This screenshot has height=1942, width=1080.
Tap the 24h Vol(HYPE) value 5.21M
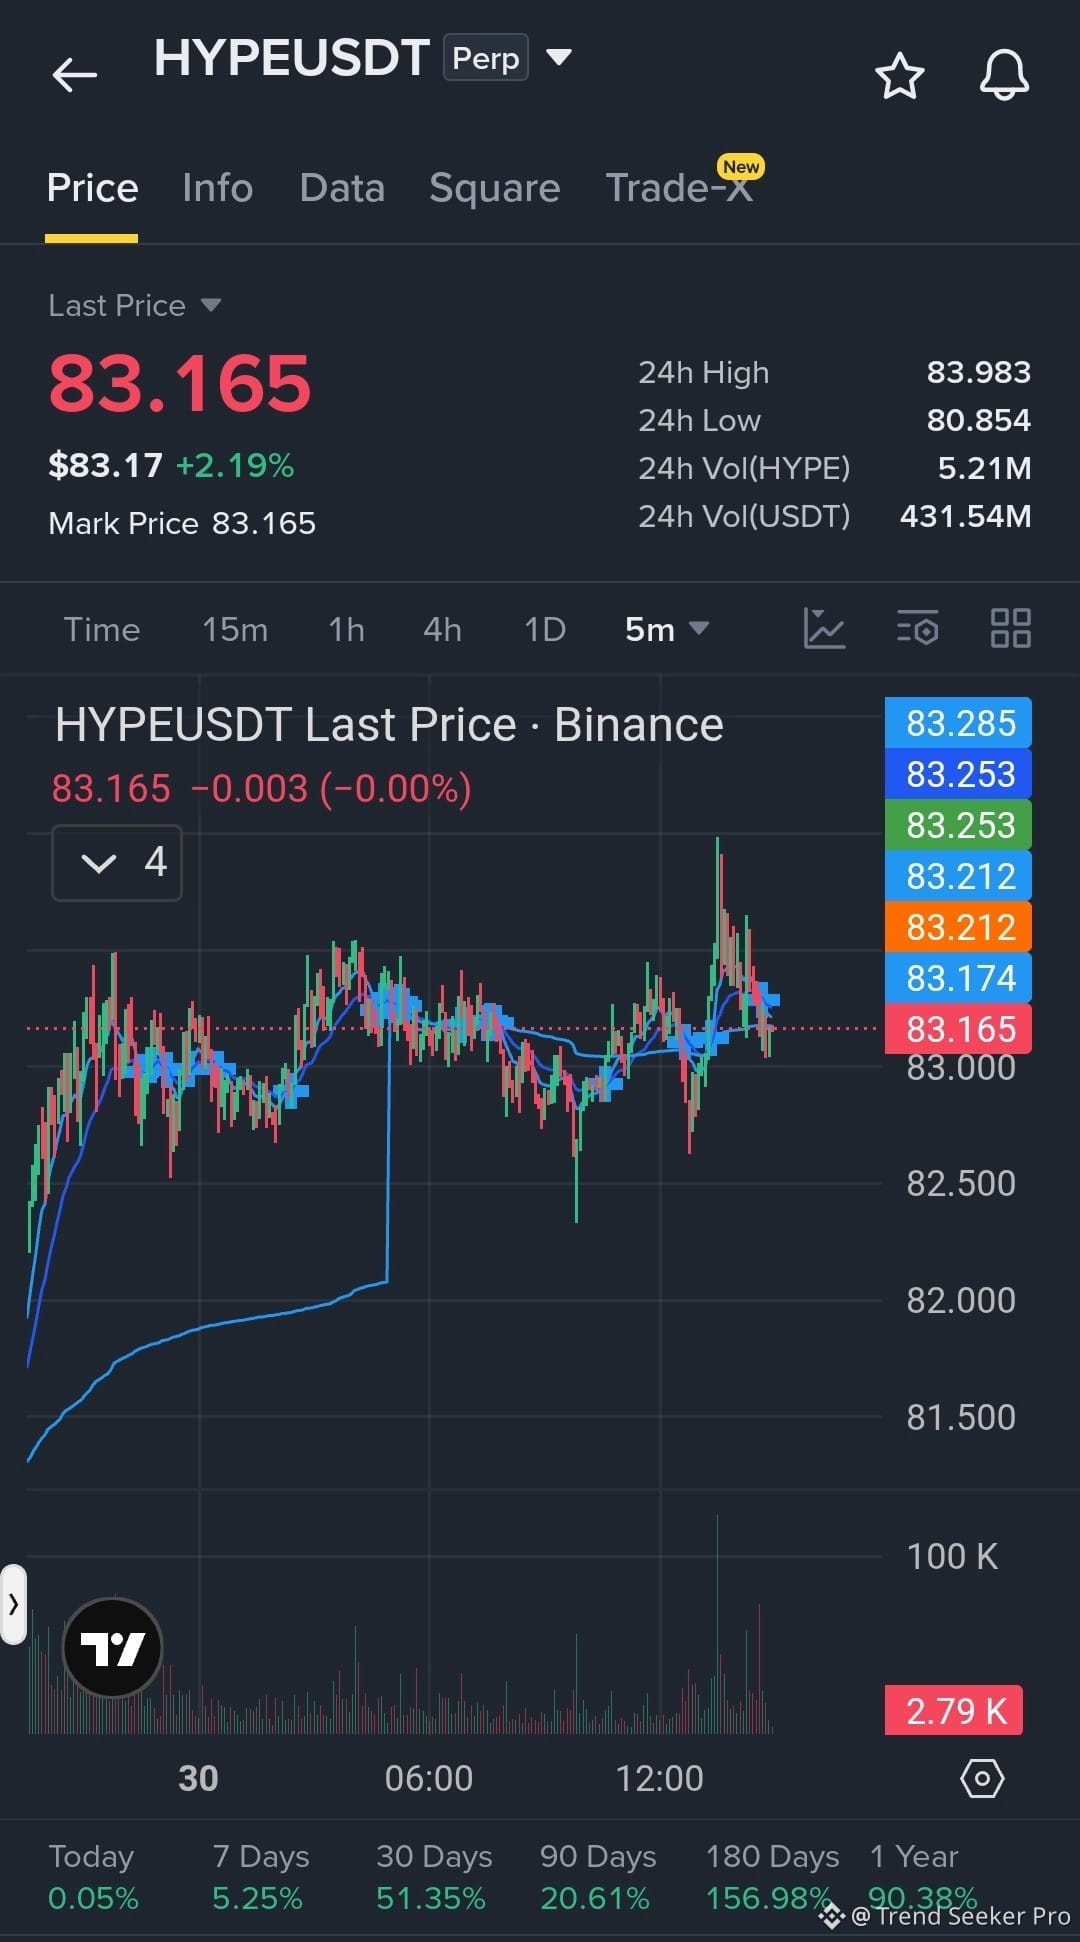point(984,468)
